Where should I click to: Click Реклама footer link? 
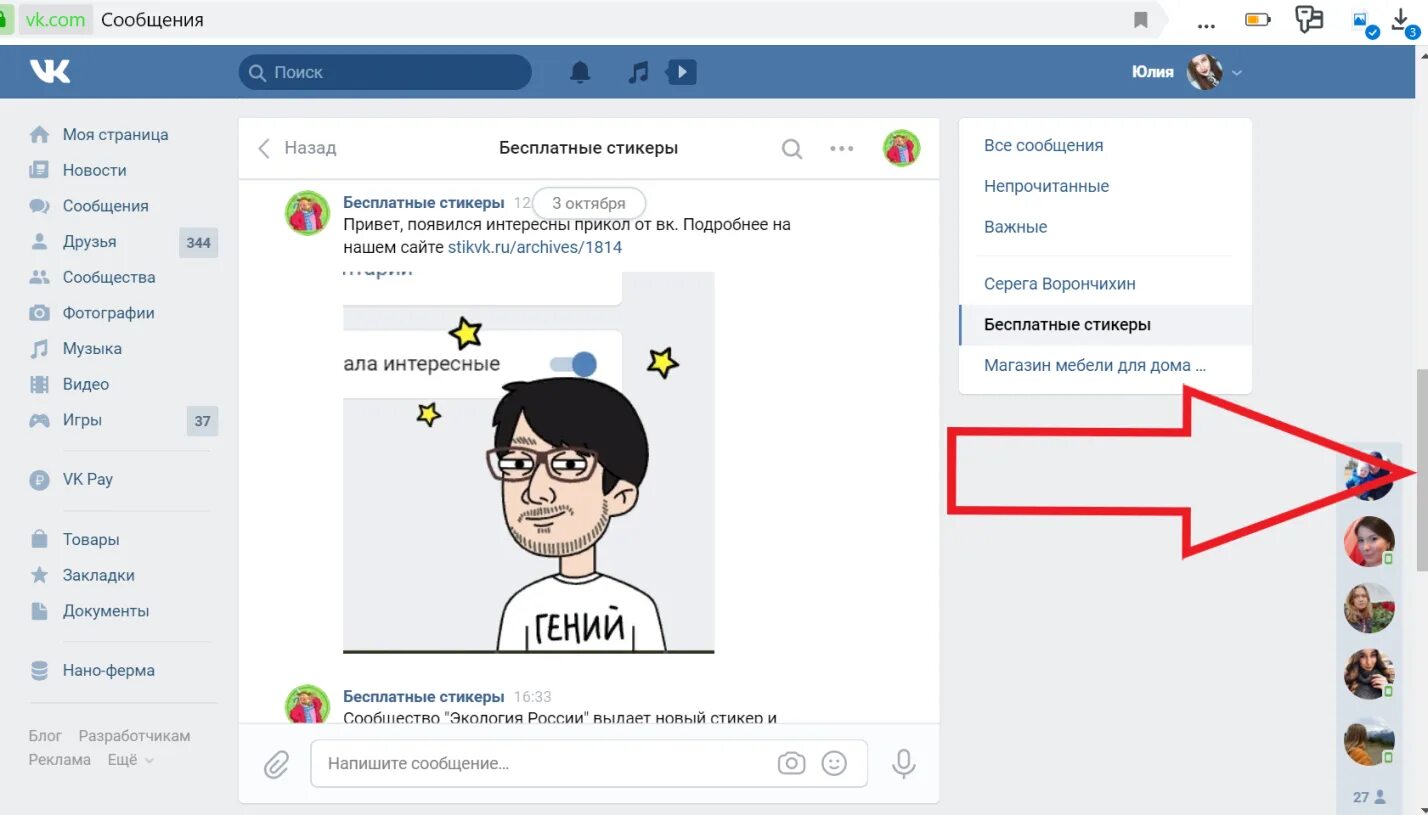(x=60, y=760)
